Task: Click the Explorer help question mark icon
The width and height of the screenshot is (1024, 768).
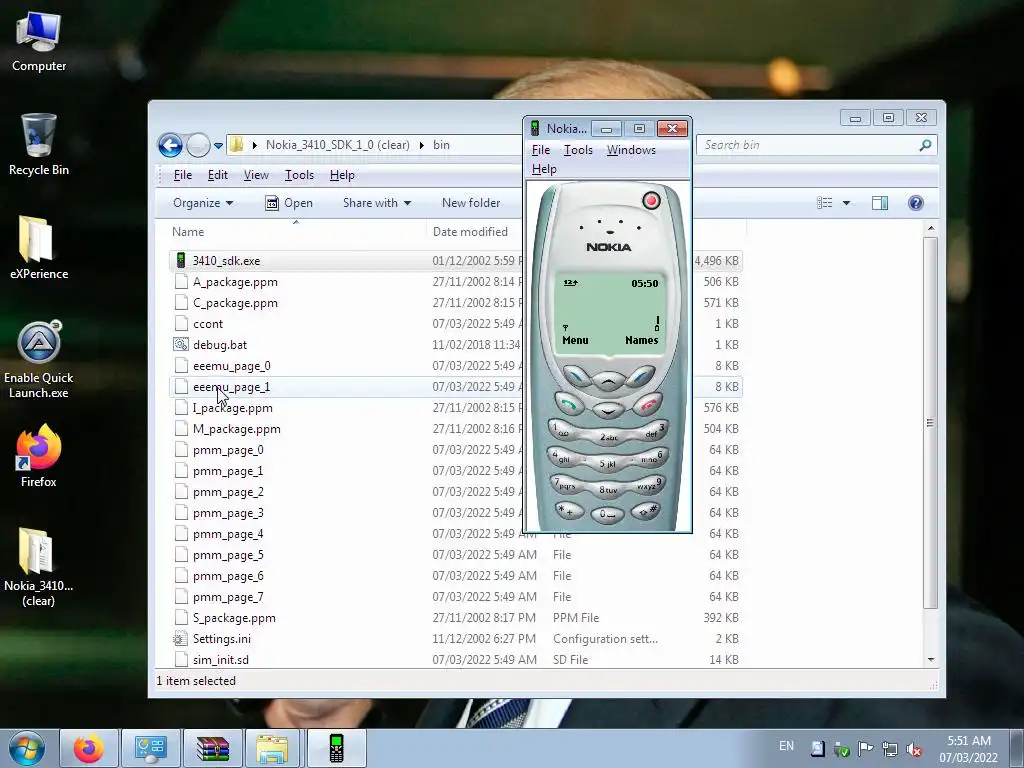Action: (916, 203)
